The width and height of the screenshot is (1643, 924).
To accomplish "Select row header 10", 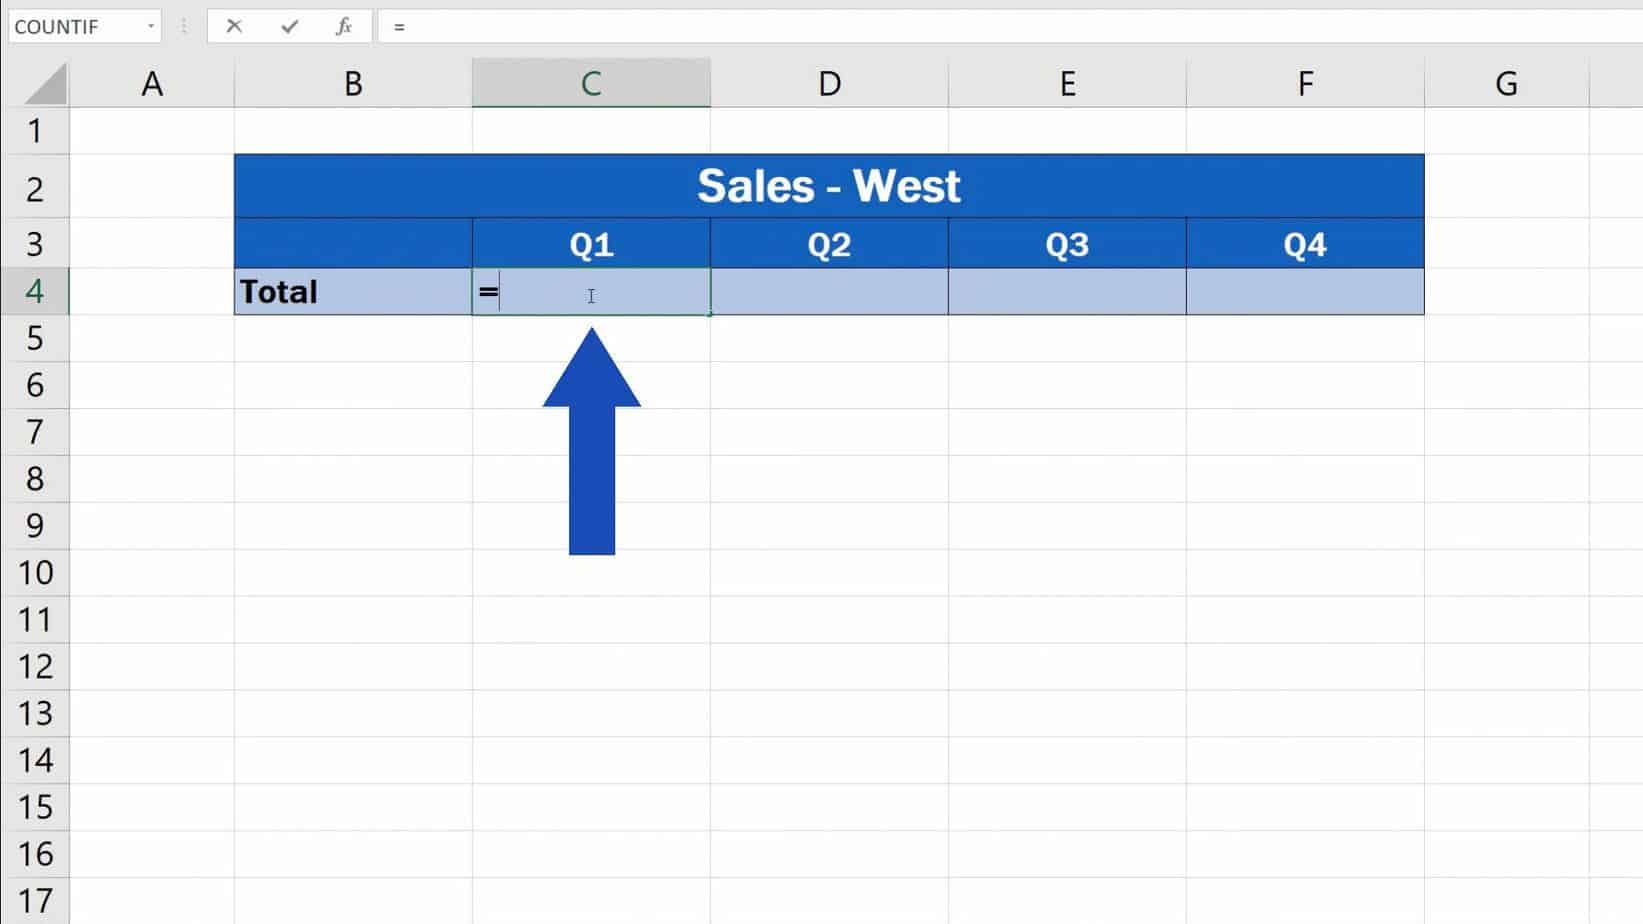I will [x=36, y=572].
